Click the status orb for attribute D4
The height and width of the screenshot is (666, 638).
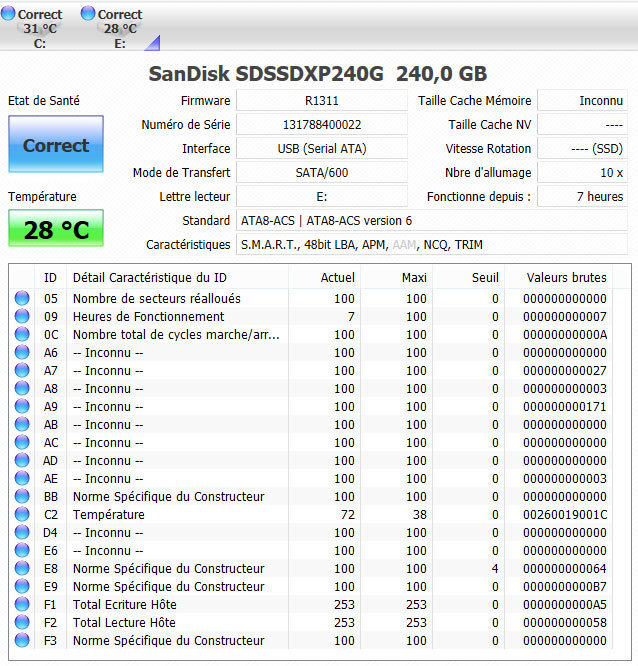coord(22,532)
